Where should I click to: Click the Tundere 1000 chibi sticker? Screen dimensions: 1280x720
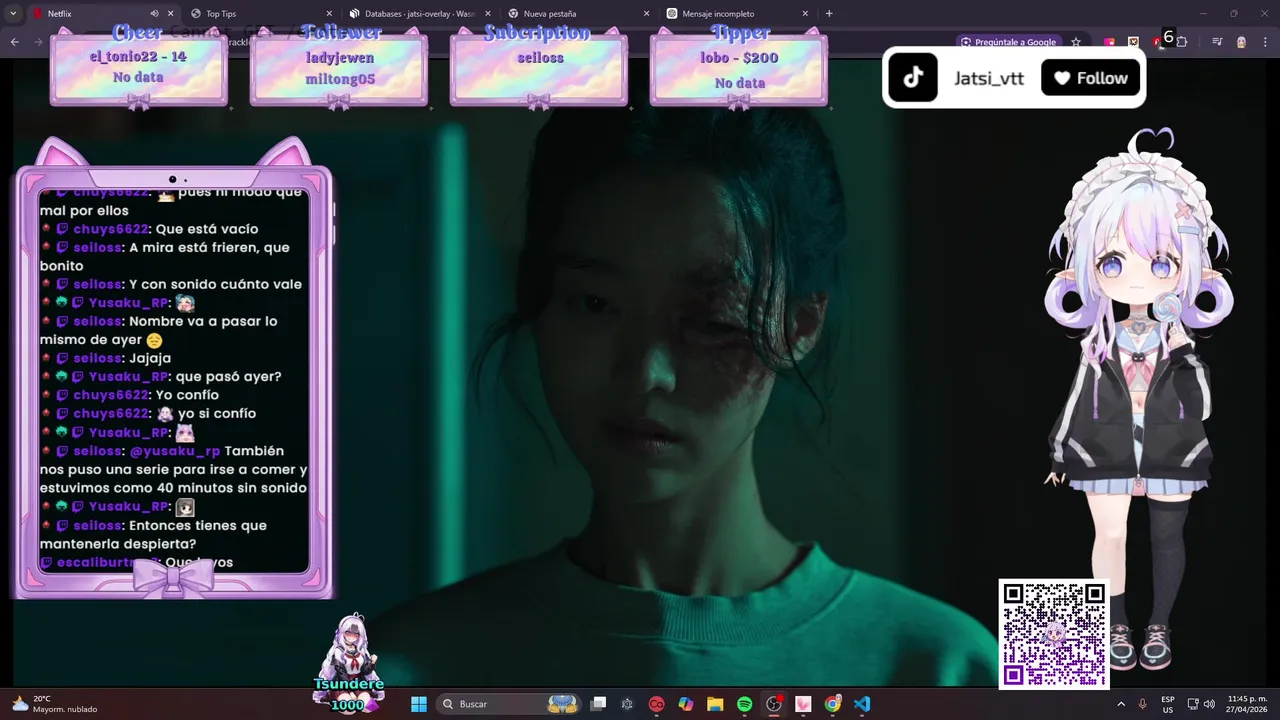click(348, 662)
